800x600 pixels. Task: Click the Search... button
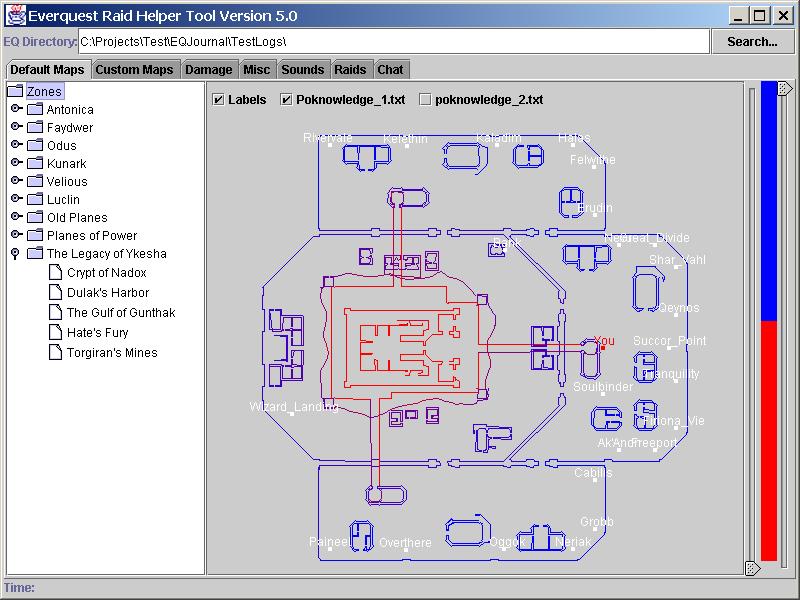753,42
